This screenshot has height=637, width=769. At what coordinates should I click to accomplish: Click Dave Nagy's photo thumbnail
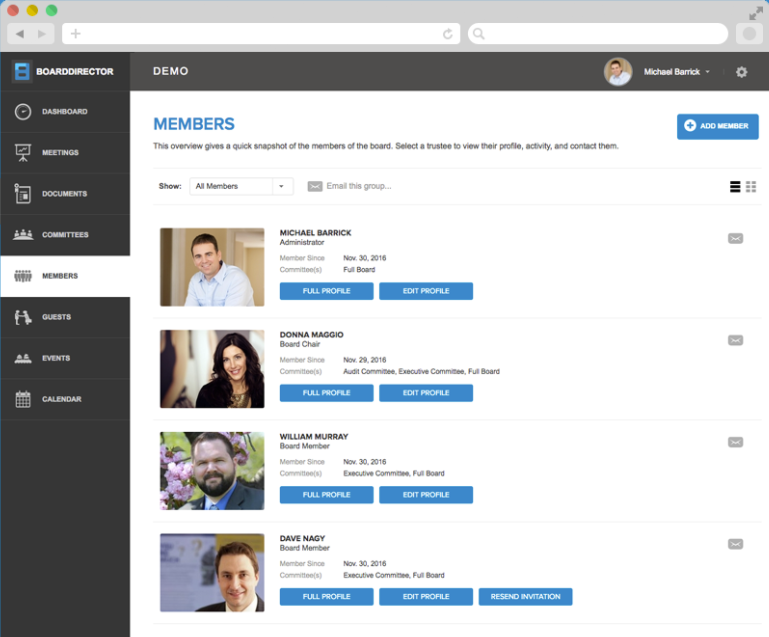coord(212,573)
